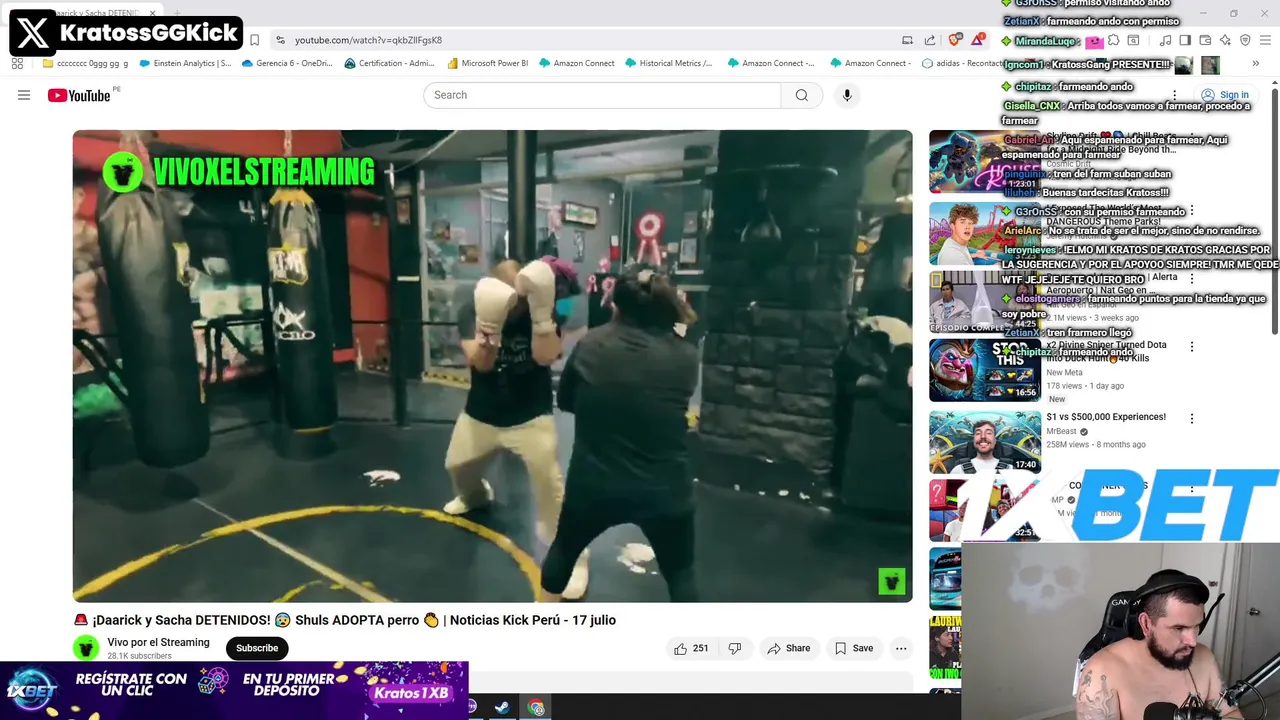Open the Brave Shields lion icon
The image size is (1280, 720).
(955, 40)
